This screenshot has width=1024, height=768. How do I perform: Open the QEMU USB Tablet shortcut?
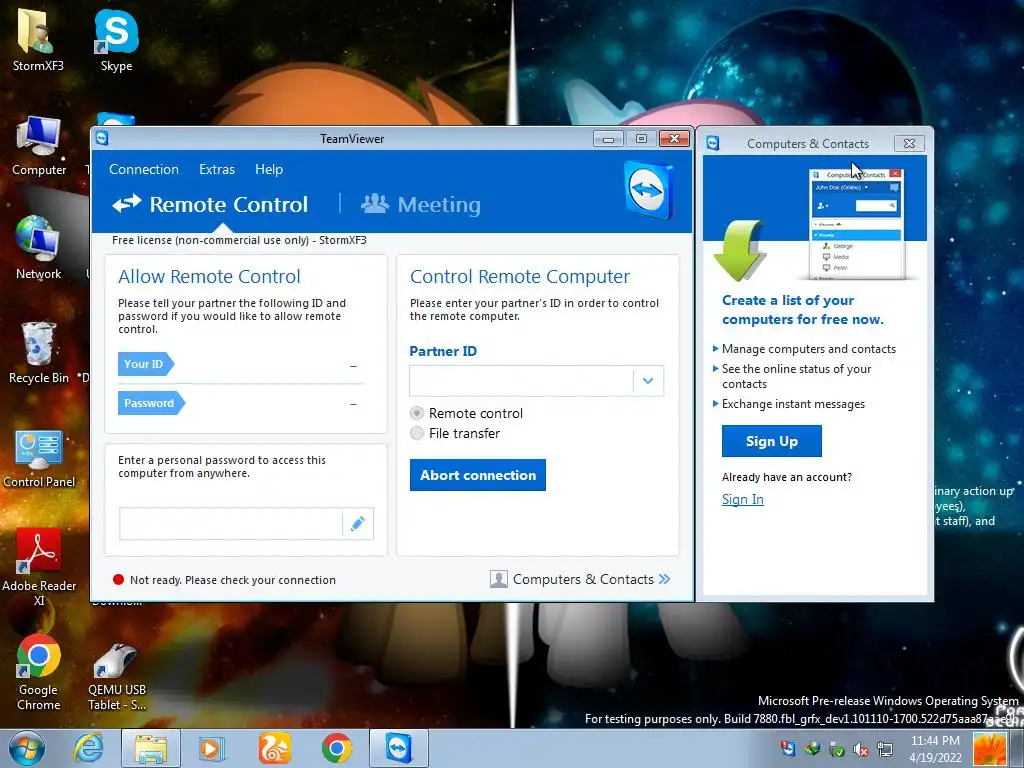[x=117, y=677]
